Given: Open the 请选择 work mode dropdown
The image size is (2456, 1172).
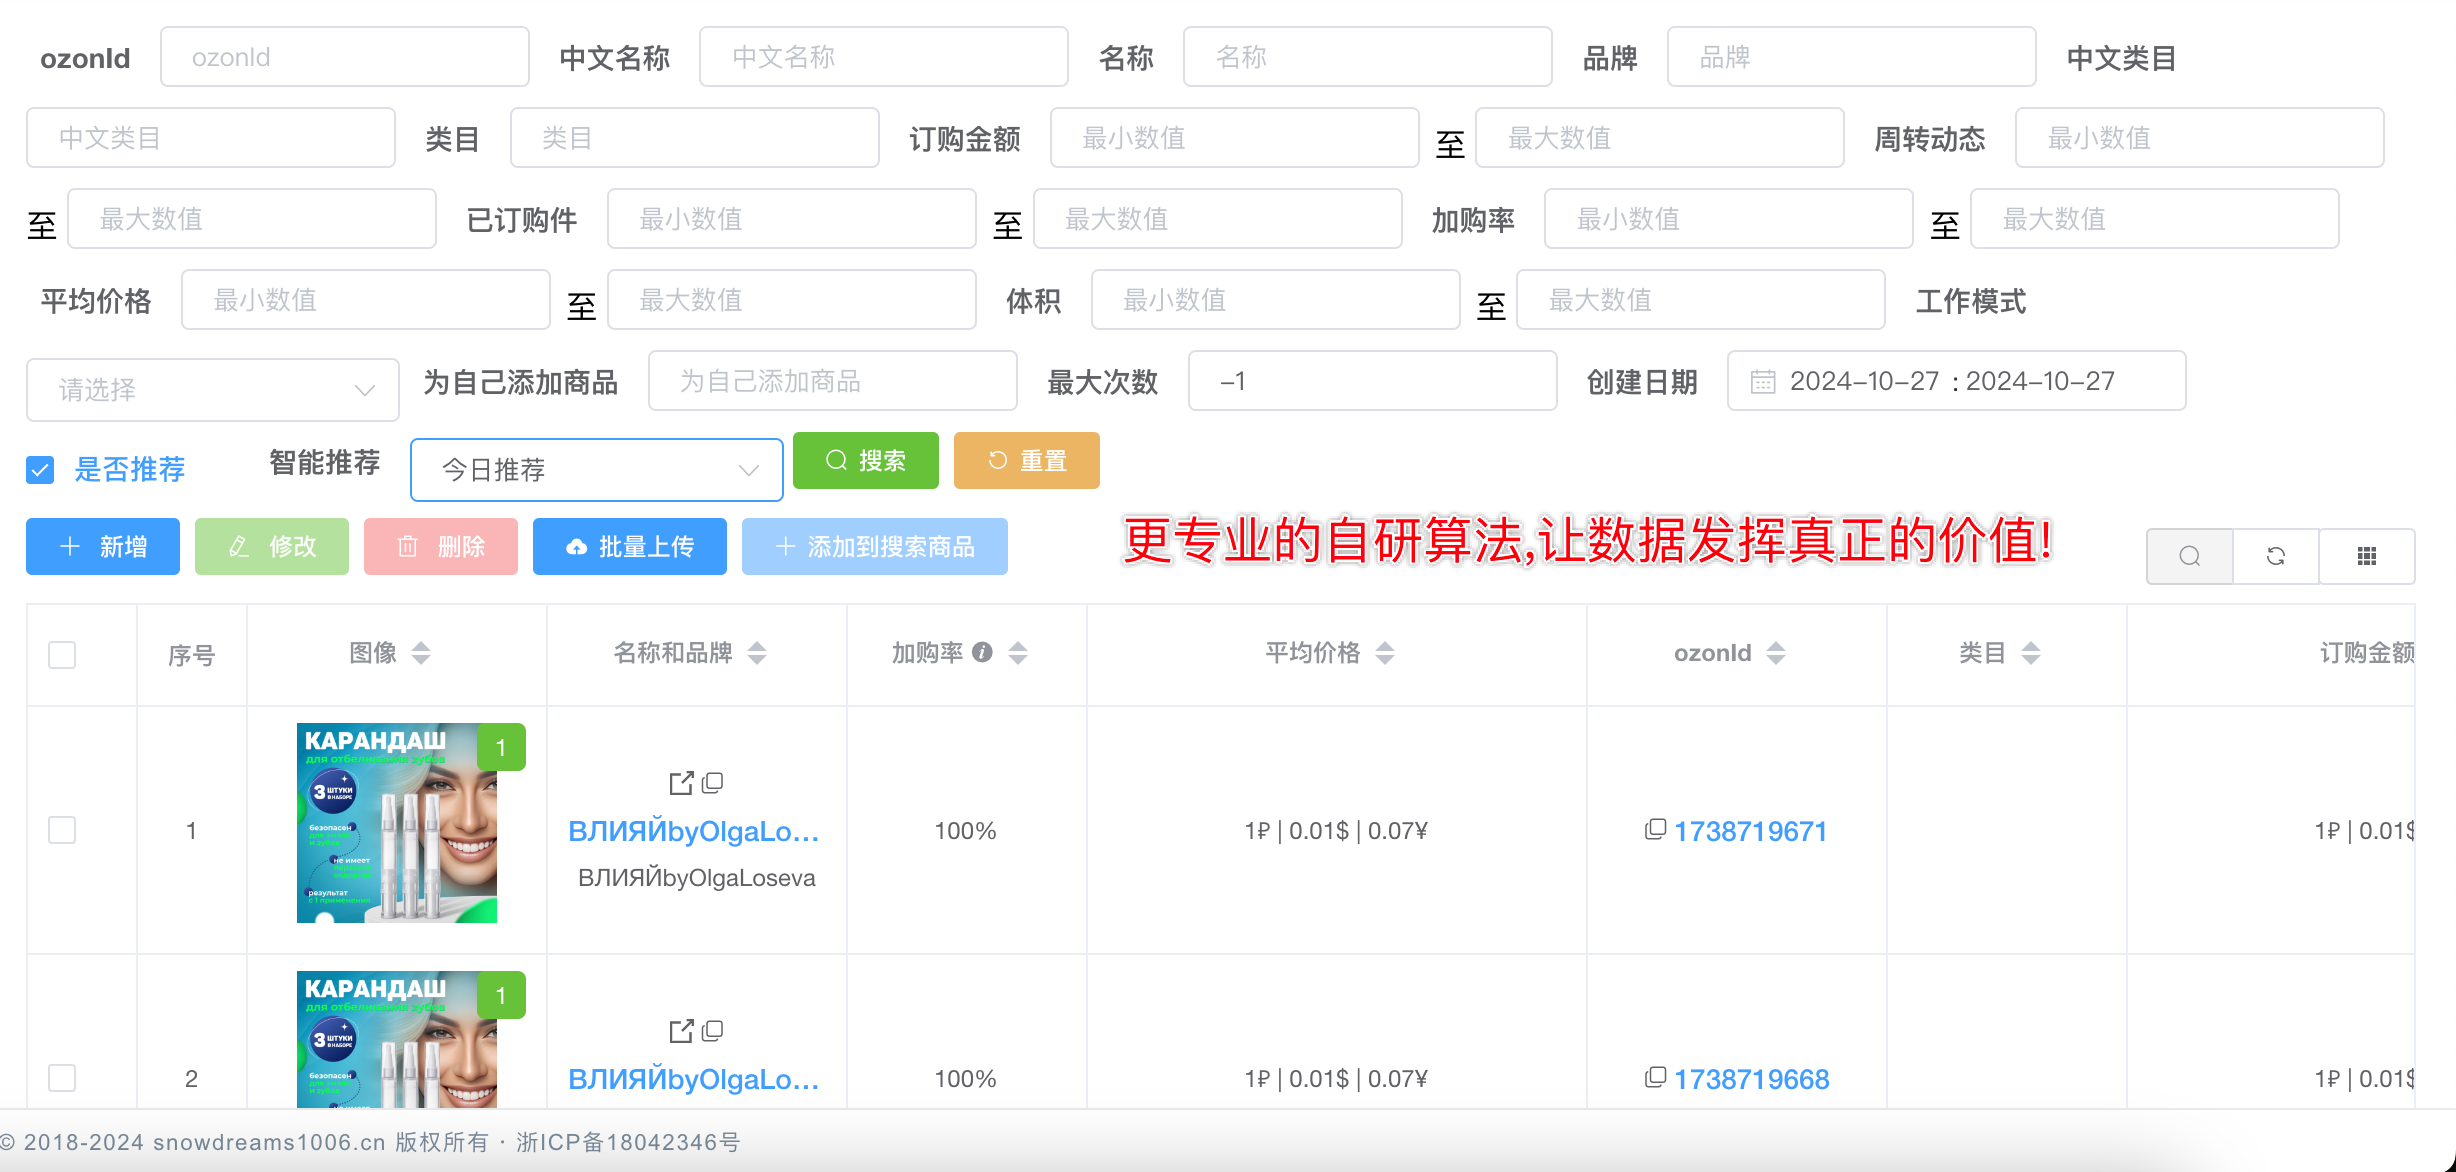Looking at the screenshot, I should (212, 390).
